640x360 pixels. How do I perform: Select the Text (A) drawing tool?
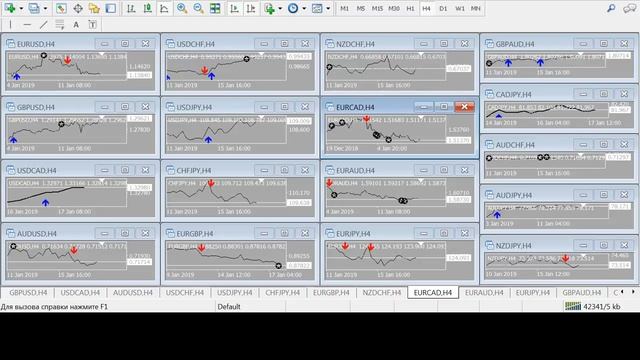[76, 25]
